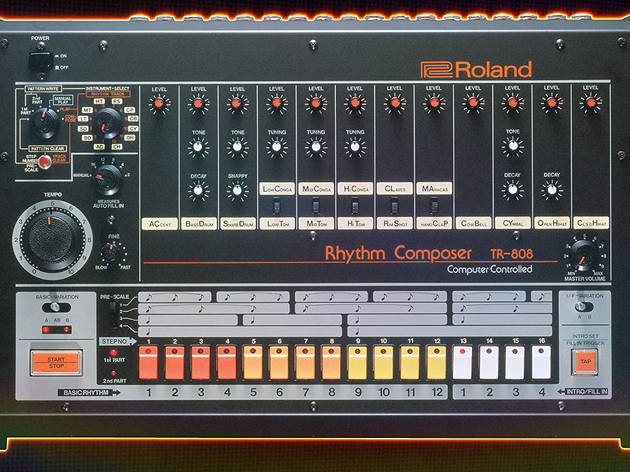Click the Instrument-Select rotary knob
The image size is (630, 472).
tap(107, 123)
